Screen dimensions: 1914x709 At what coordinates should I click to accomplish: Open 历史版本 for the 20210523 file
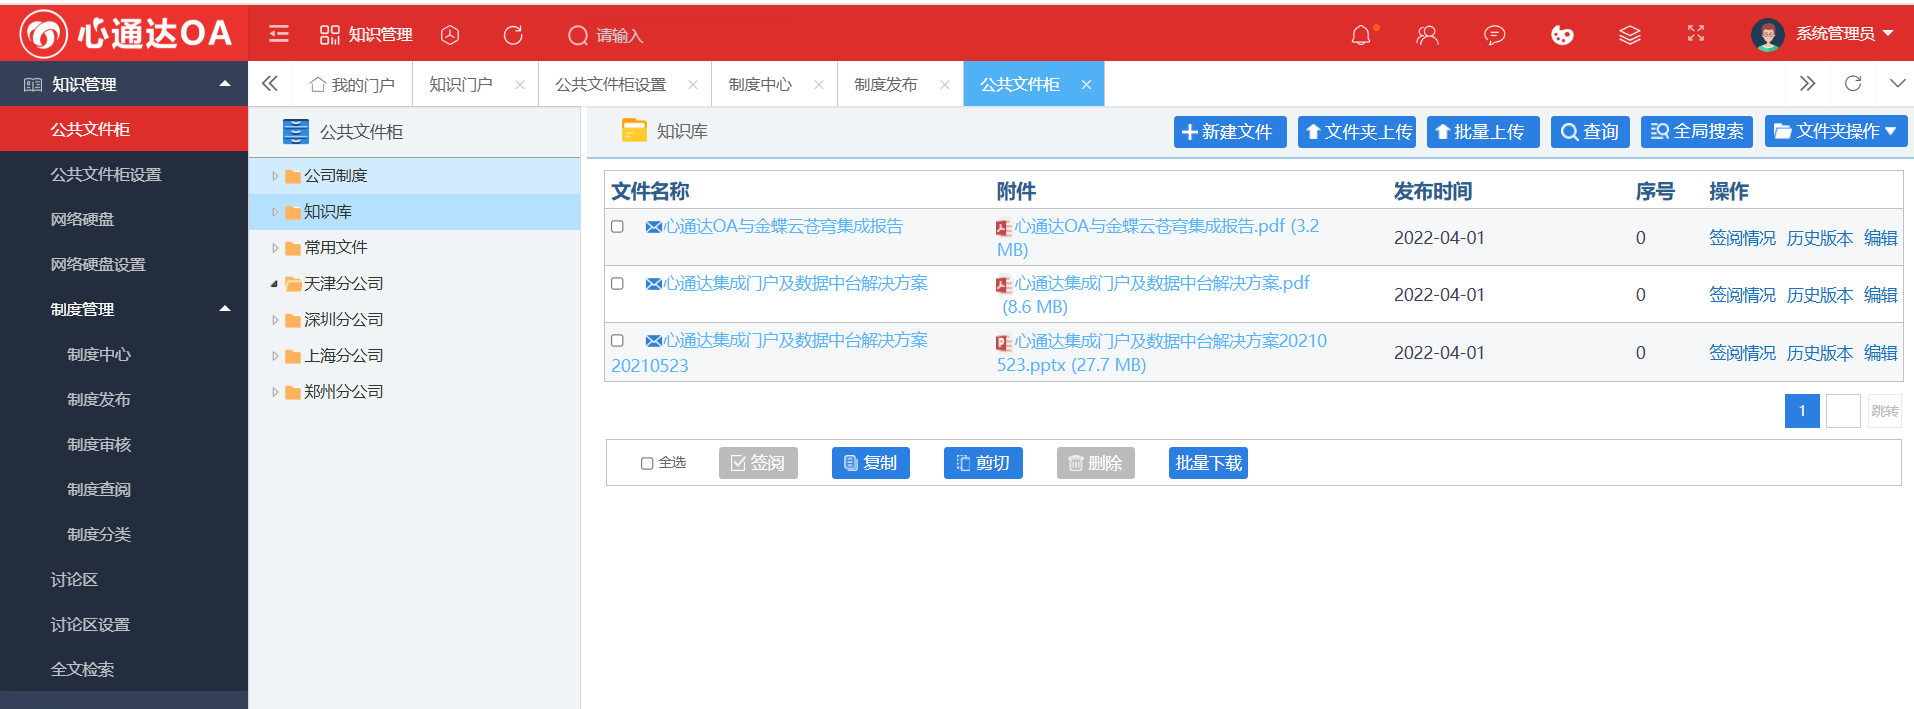coord(1820,353)
